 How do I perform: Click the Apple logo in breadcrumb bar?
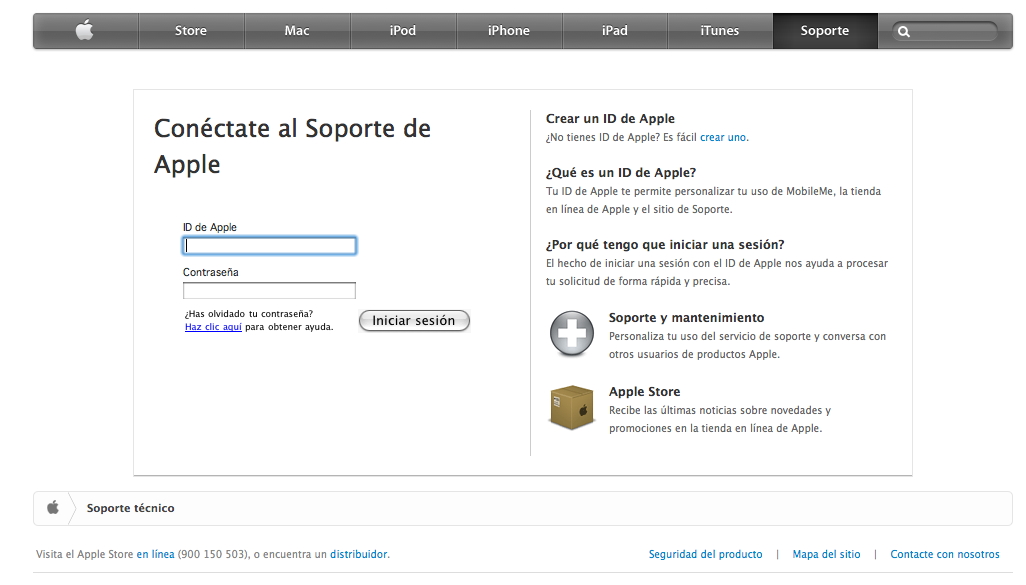(53, 508)
